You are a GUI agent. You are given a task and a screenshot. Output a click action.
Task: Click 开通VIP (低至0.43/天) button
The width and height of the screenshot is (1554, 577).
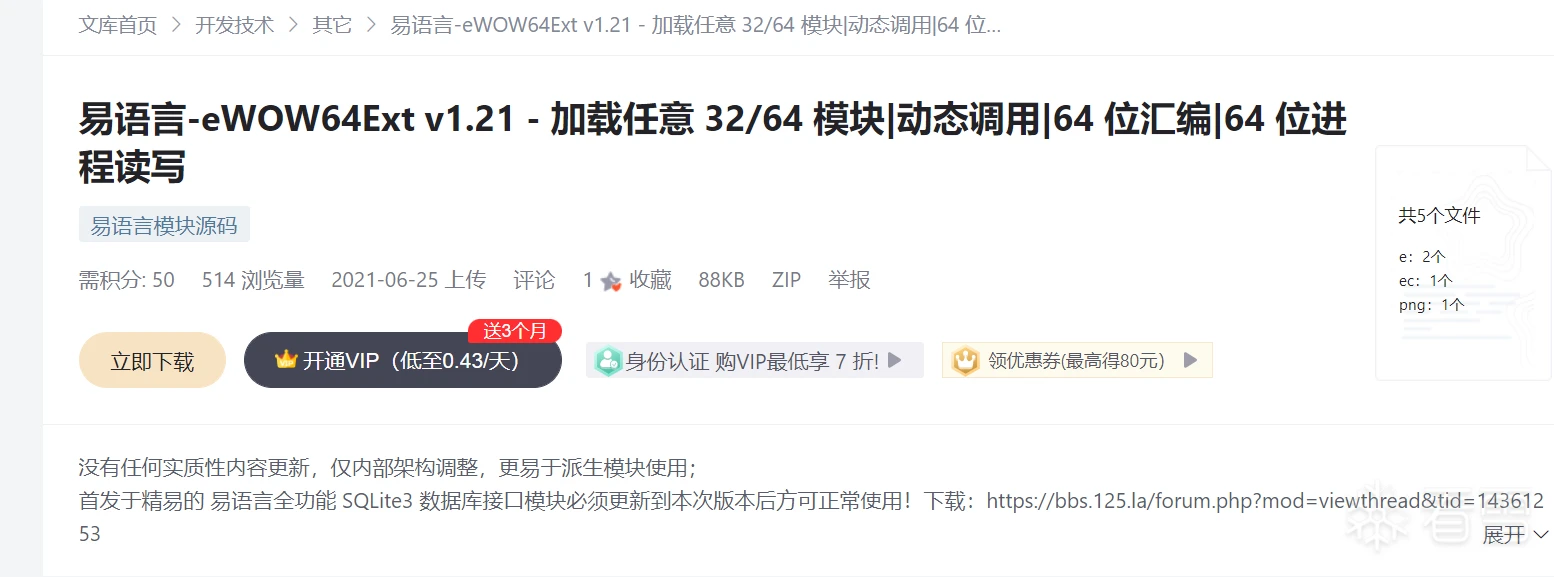click(x=402, y=360)
